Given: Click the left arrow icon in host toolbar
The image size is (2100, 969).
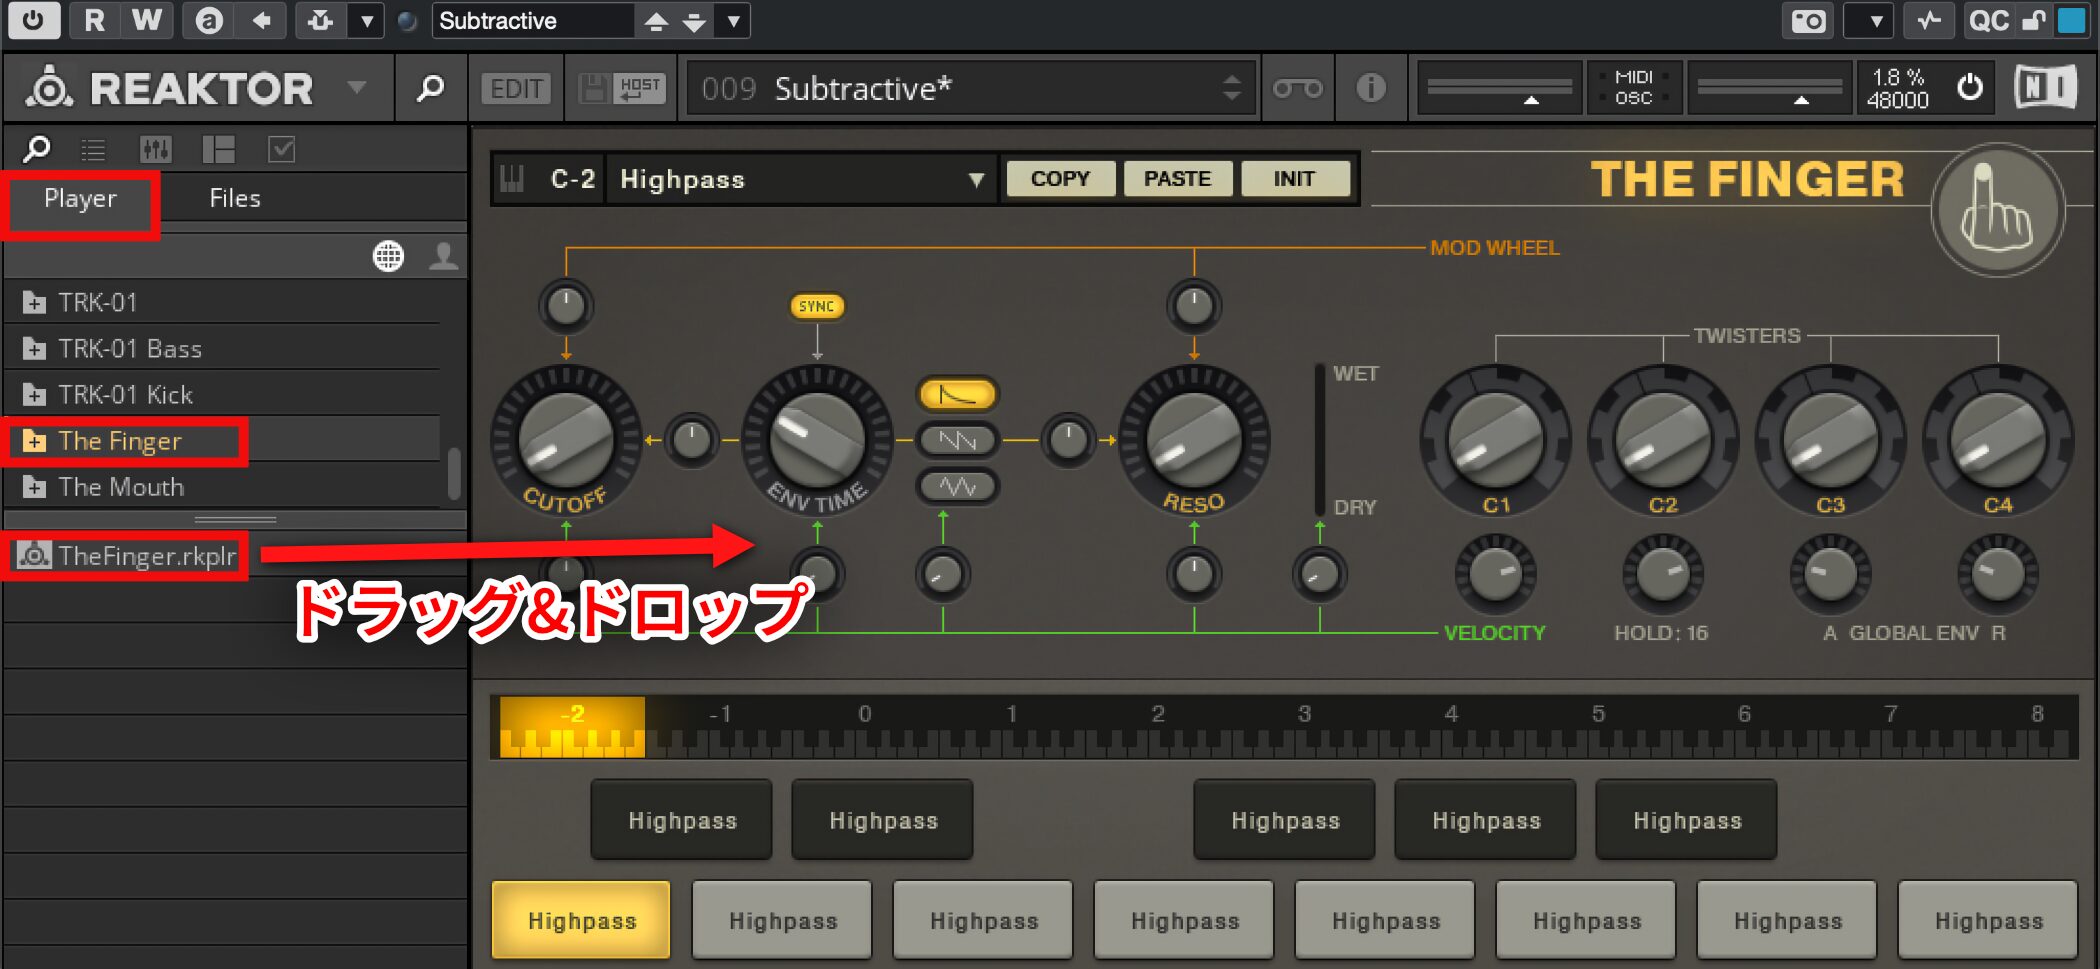Looking at the screenshot, I should [x=262, y=20].
